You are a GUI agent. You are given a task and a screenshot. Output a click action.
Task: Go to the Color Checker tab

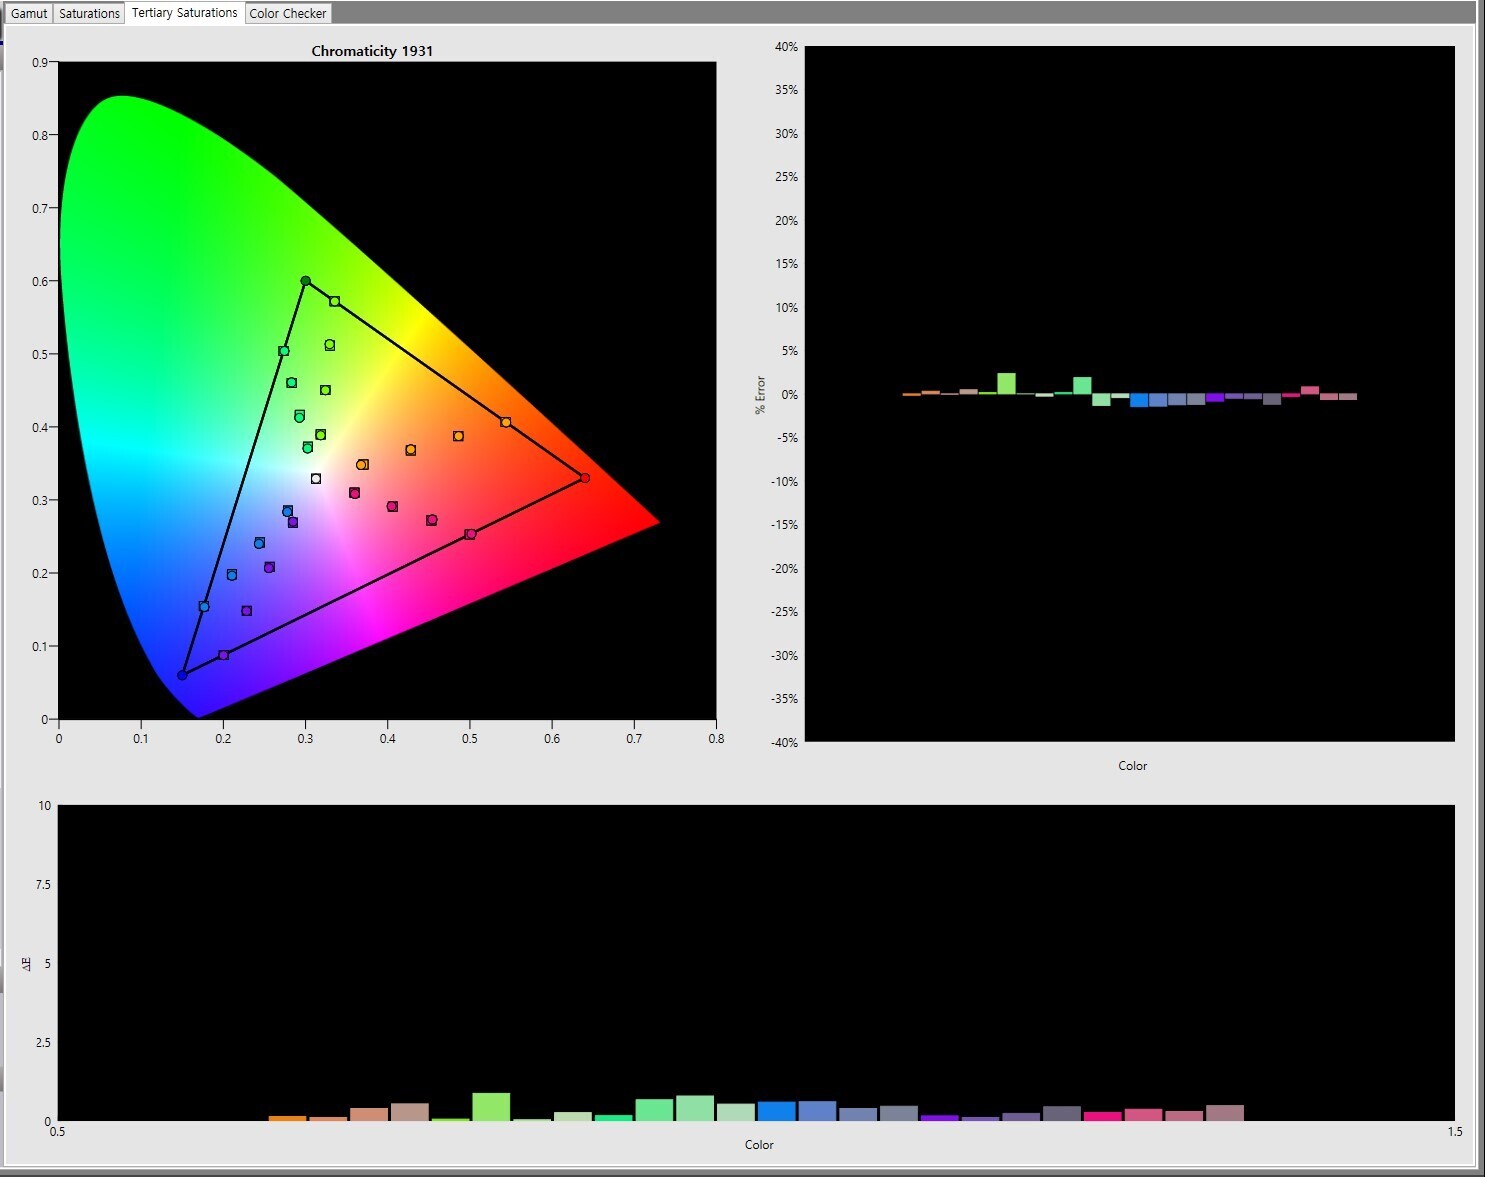tap(288, 13)
